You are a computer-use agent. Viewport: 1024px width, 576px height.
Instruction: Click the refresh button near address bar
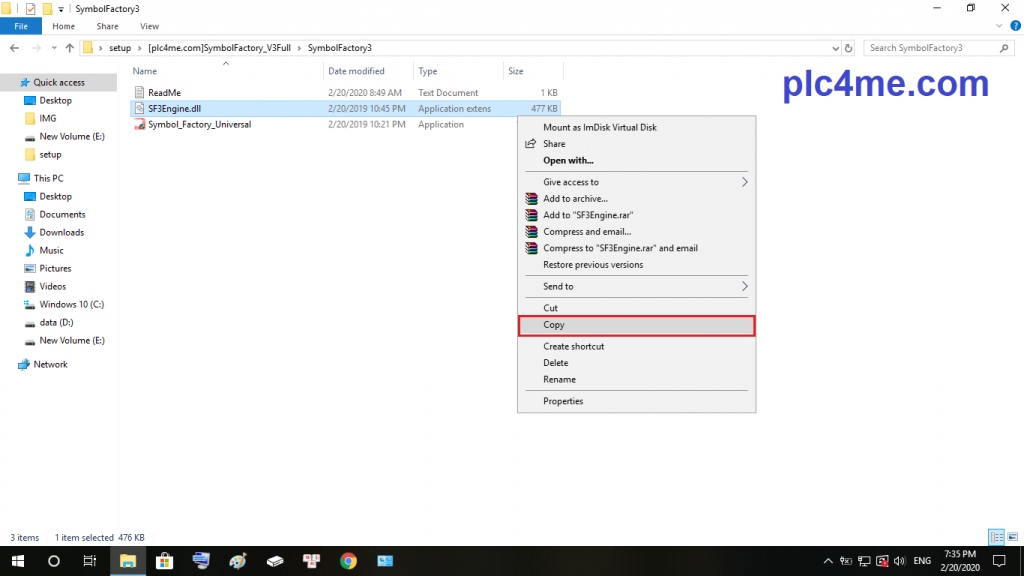tap(849, 48)
